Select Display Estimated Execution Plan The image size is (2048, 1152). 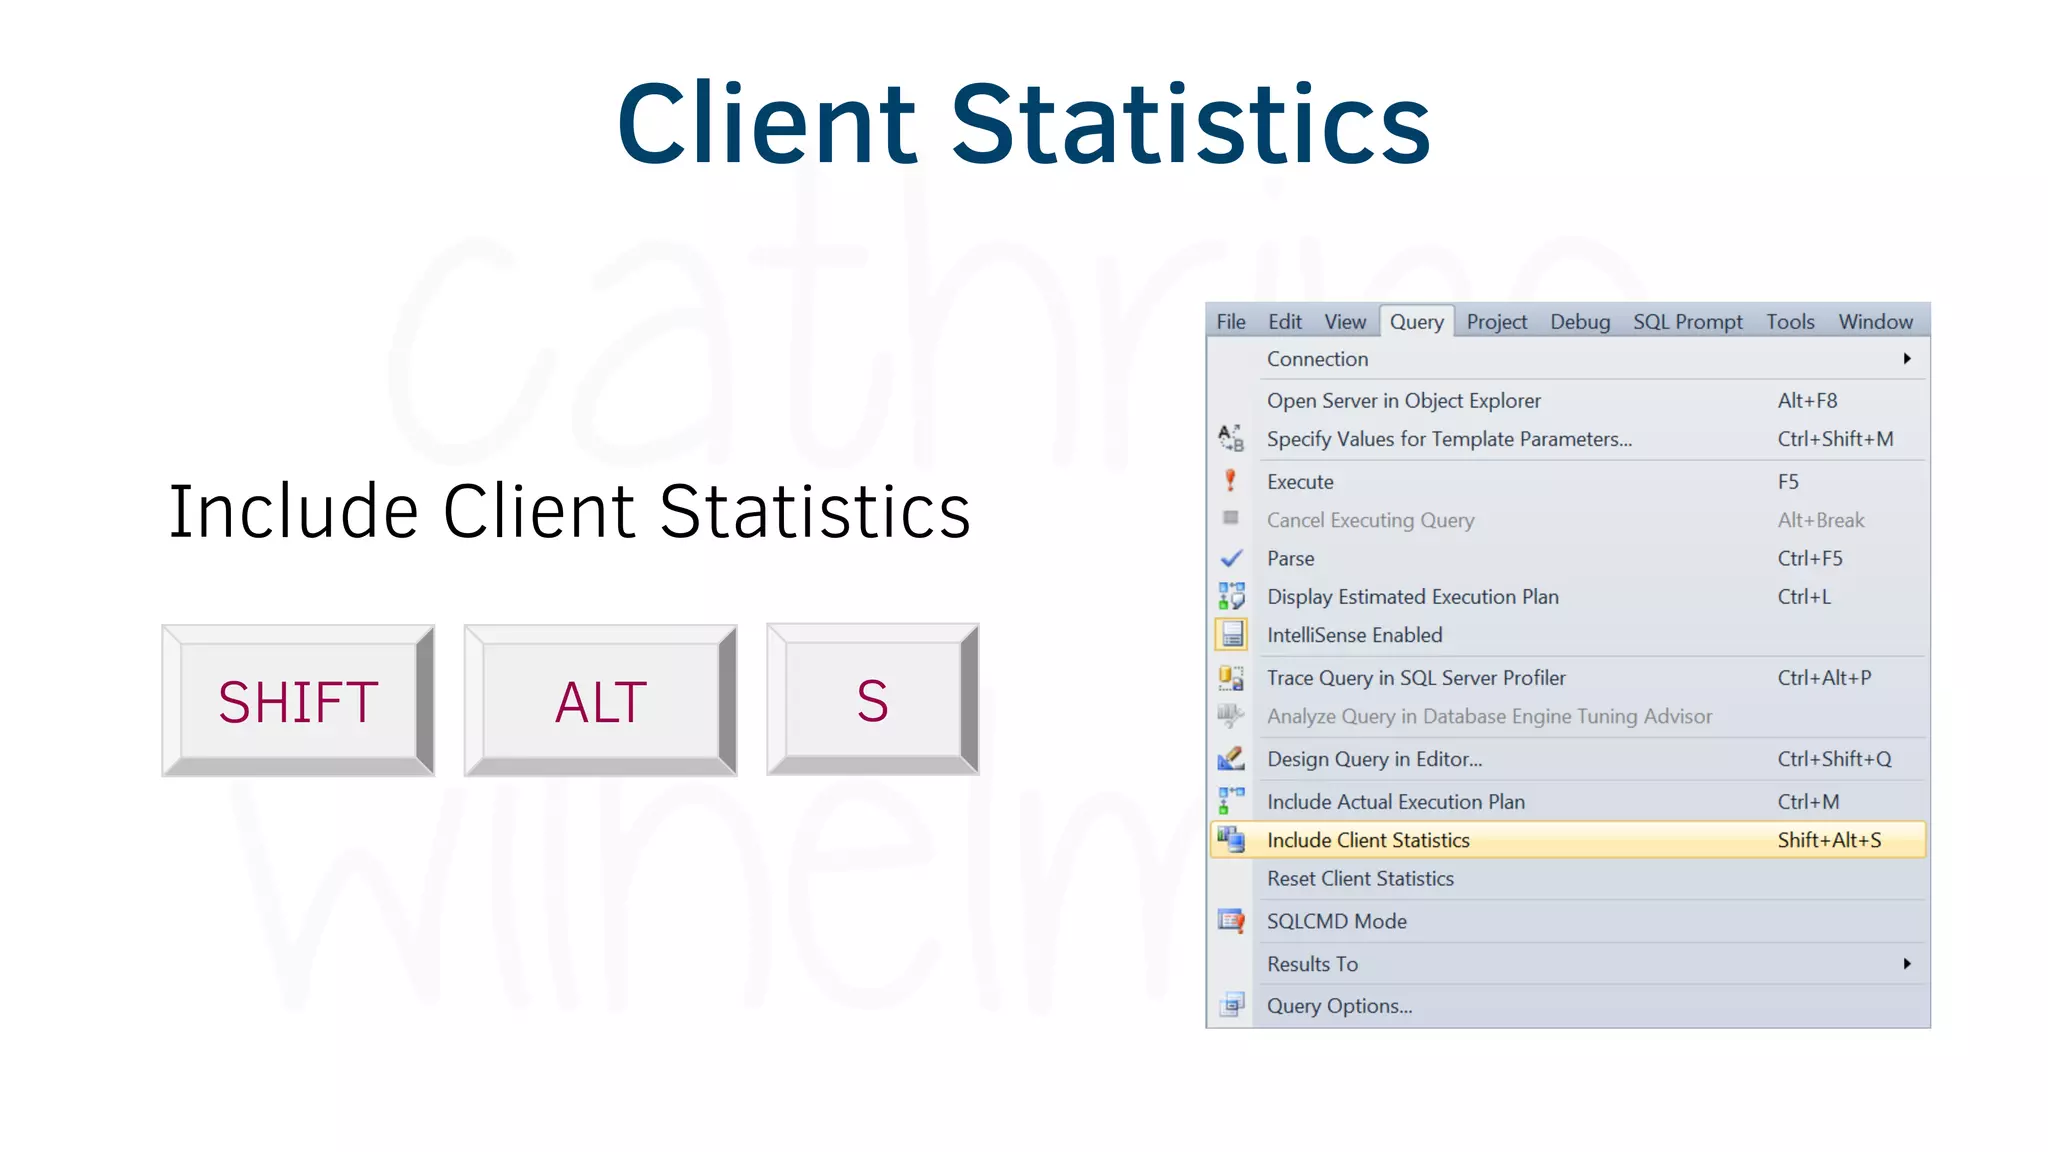1568,596
